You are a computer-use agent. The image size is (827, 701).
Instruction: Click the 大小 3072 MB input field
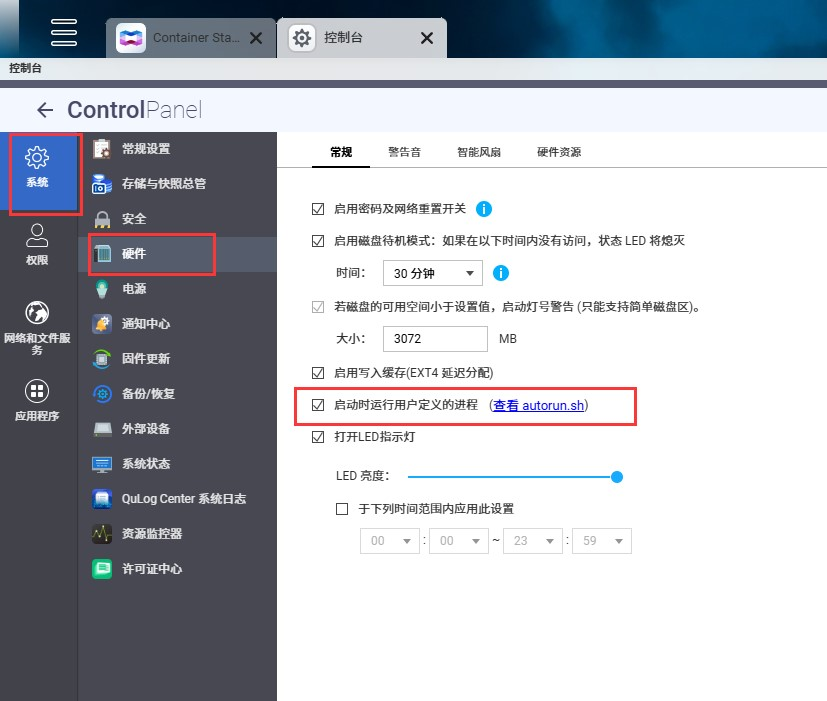435,339
